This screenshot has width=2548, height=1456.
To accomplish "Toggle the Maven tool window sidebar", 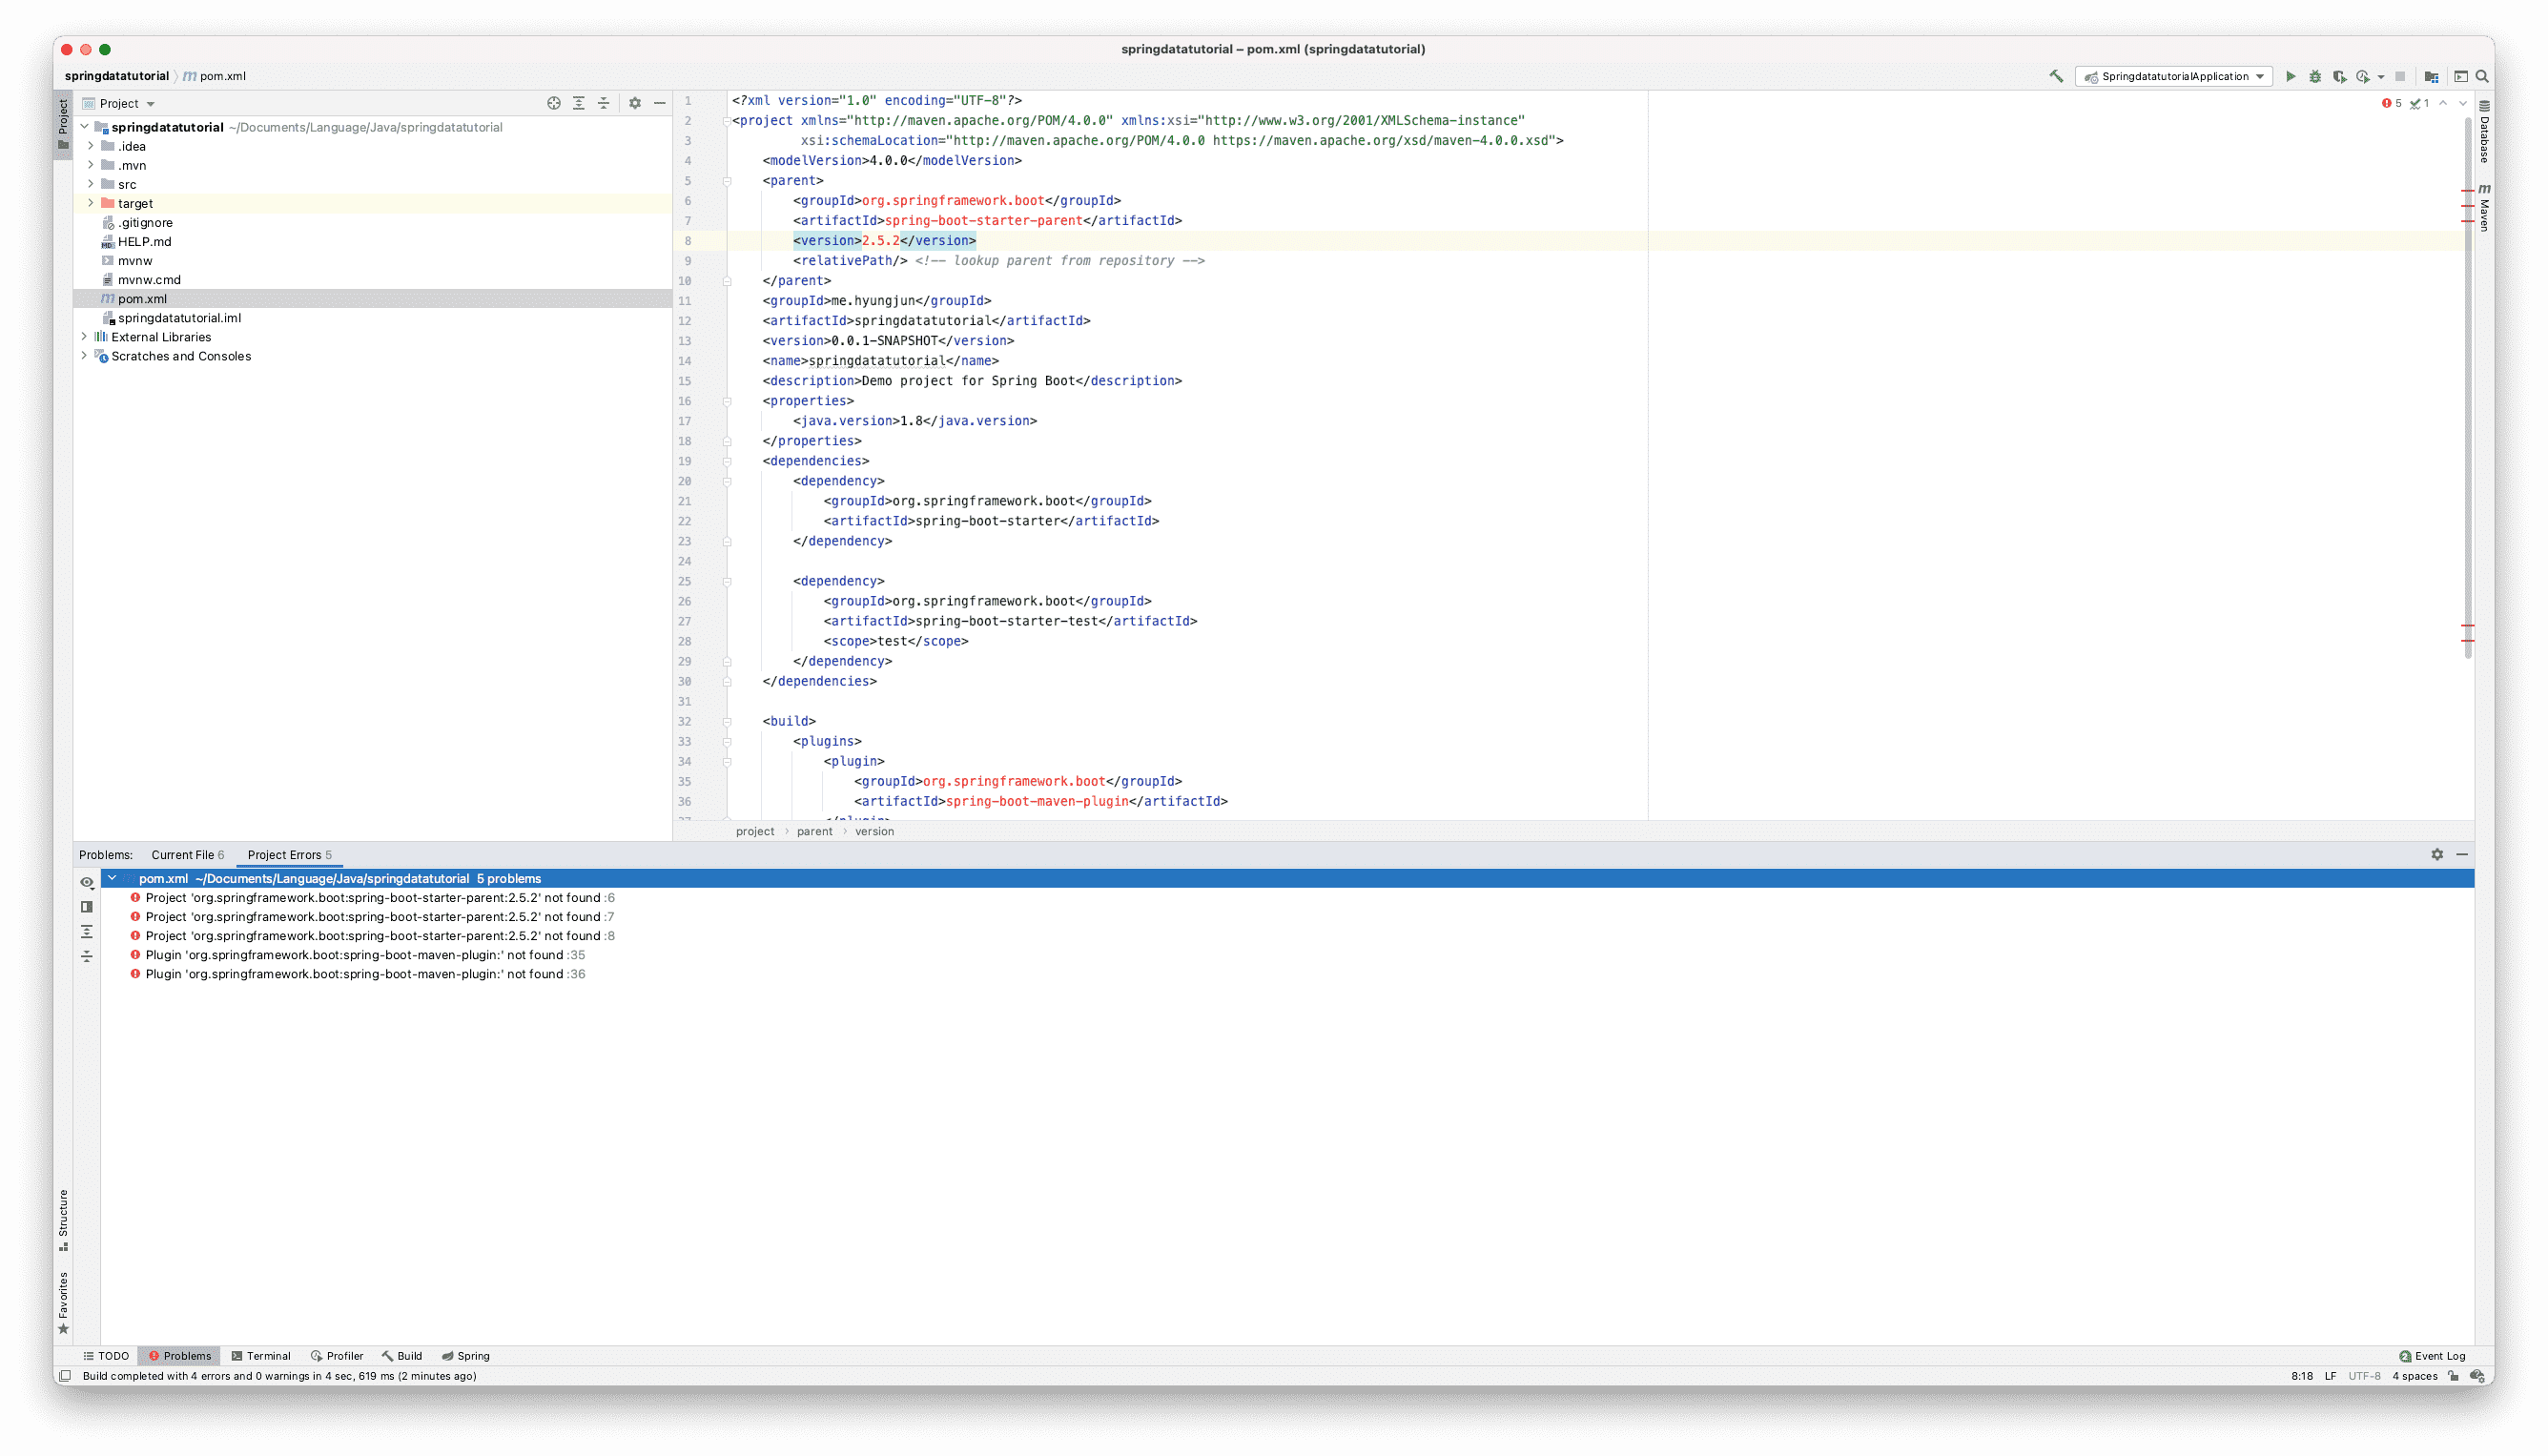I will [x=2484, y=208].
